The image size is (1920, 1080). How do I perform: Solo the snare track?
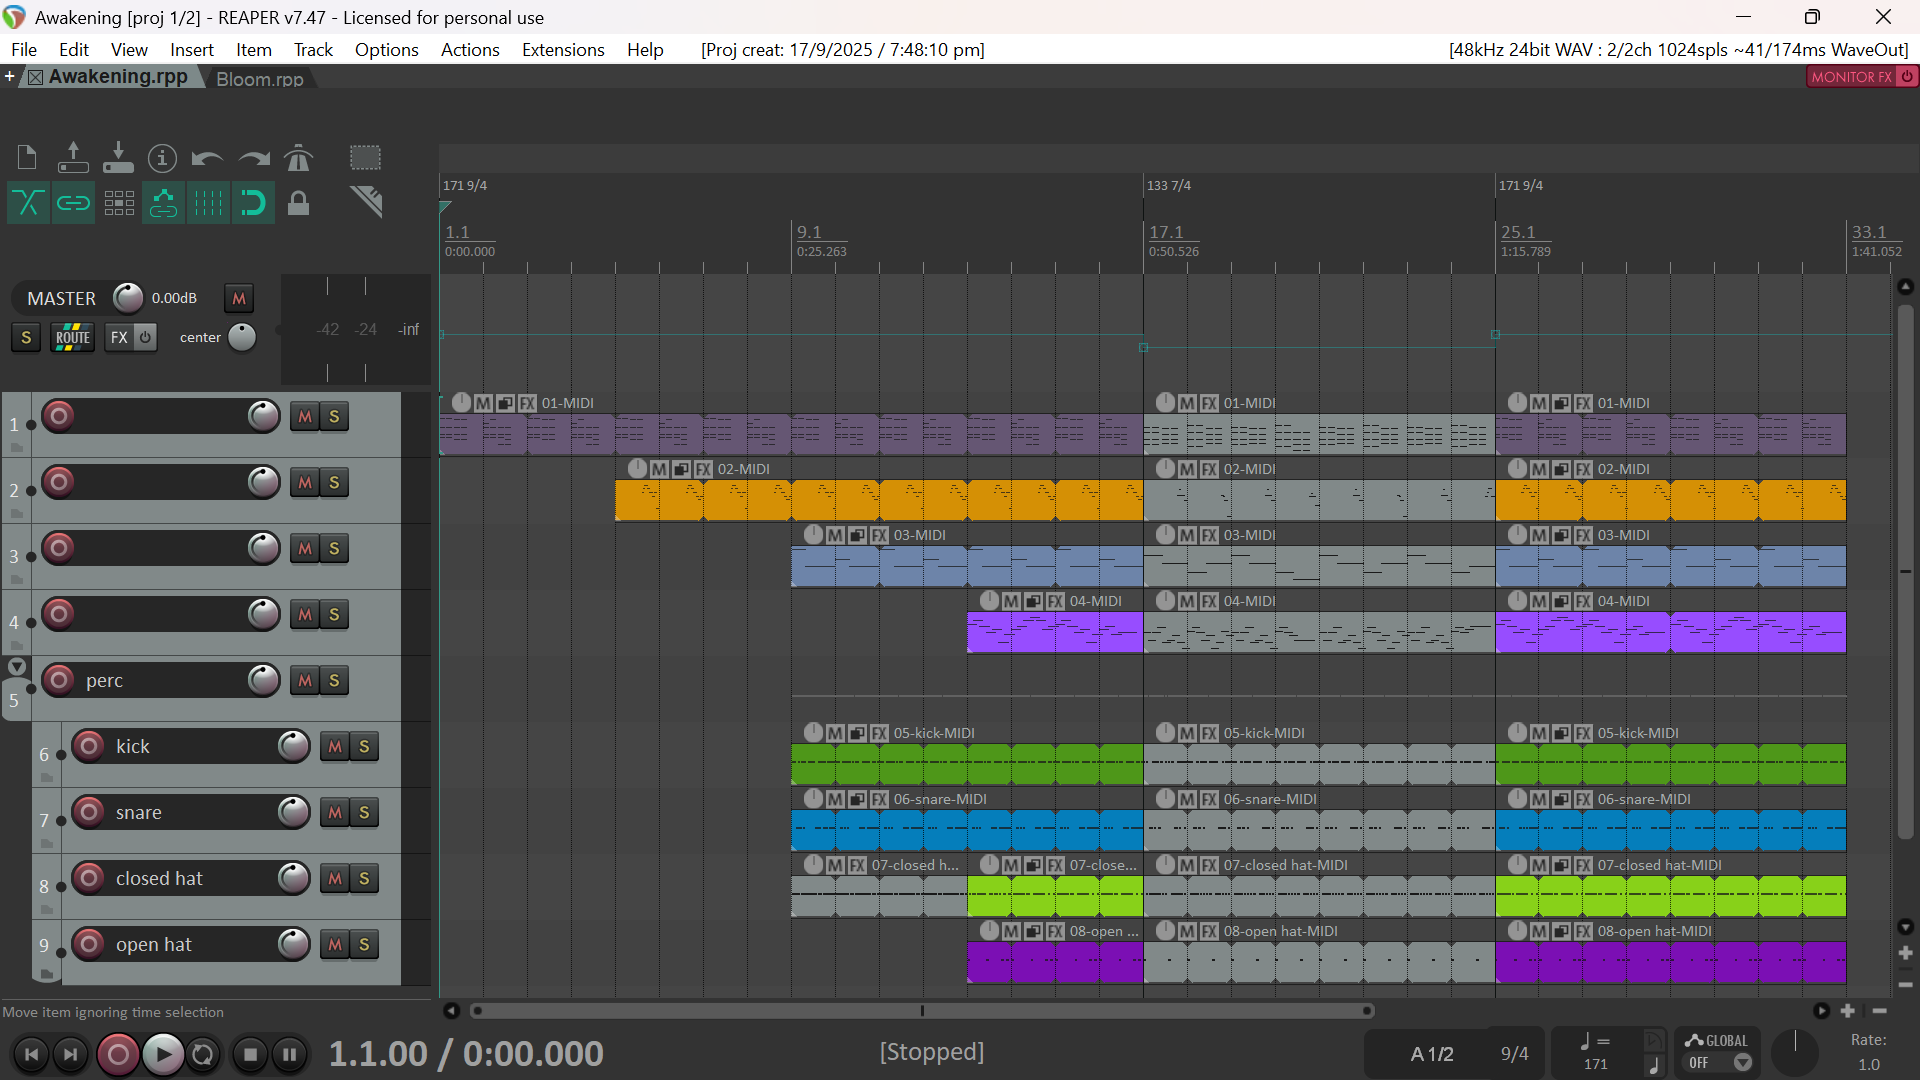coord(364,812)
